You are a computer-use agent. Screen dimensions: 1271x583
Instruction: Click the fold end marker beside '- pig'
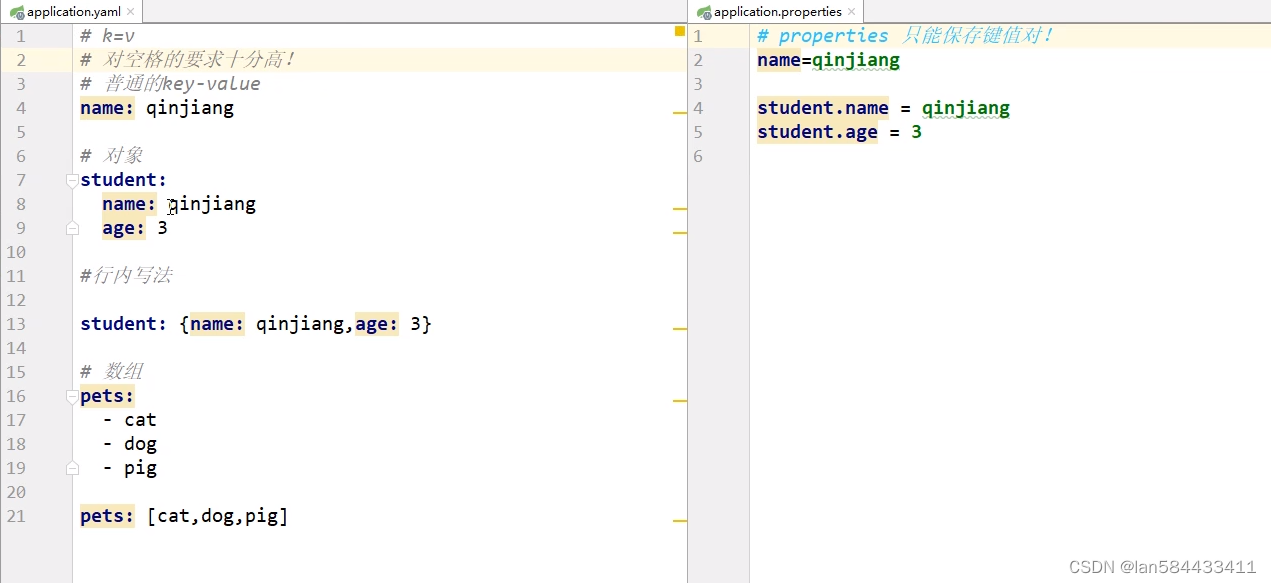tap(70, 468)
